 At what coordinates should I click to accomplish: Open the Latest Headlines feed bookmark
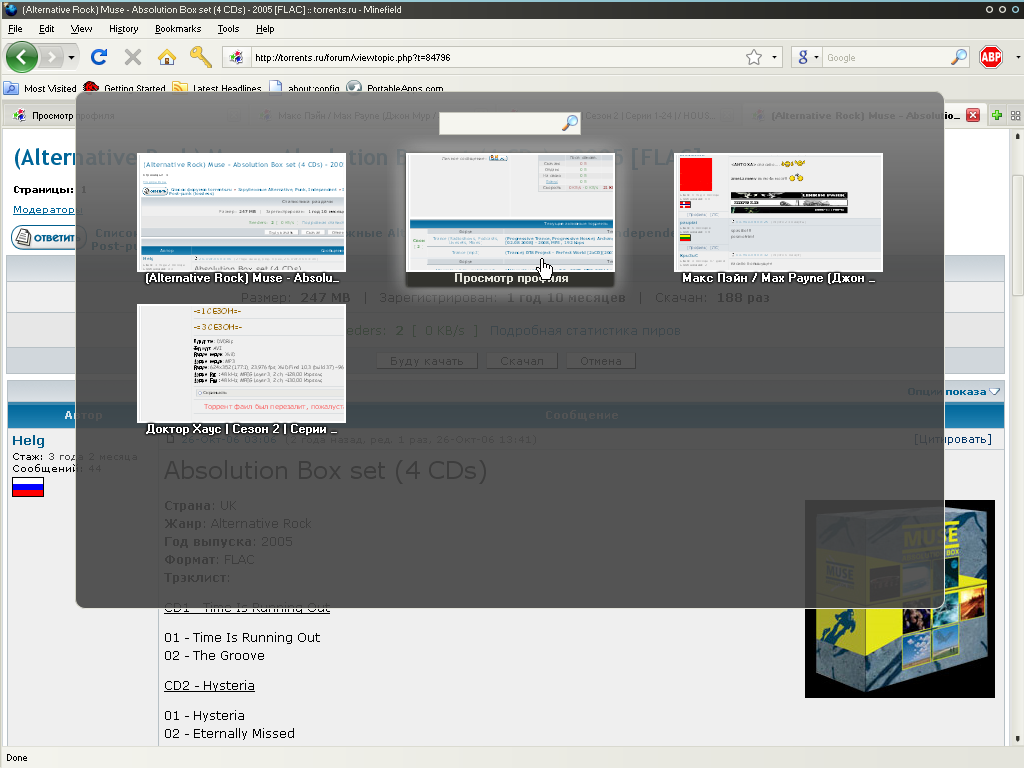217,88
